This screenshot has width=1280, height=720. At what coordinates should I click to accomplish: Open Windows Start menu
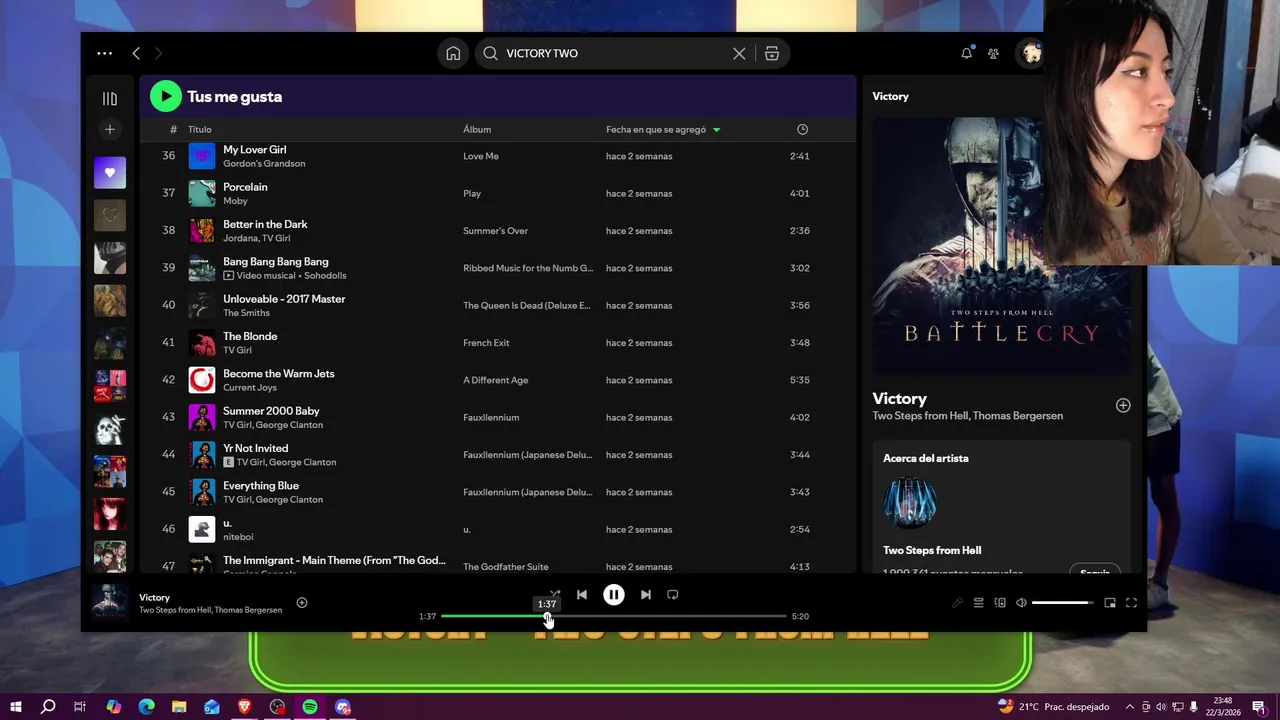point(15,707)
